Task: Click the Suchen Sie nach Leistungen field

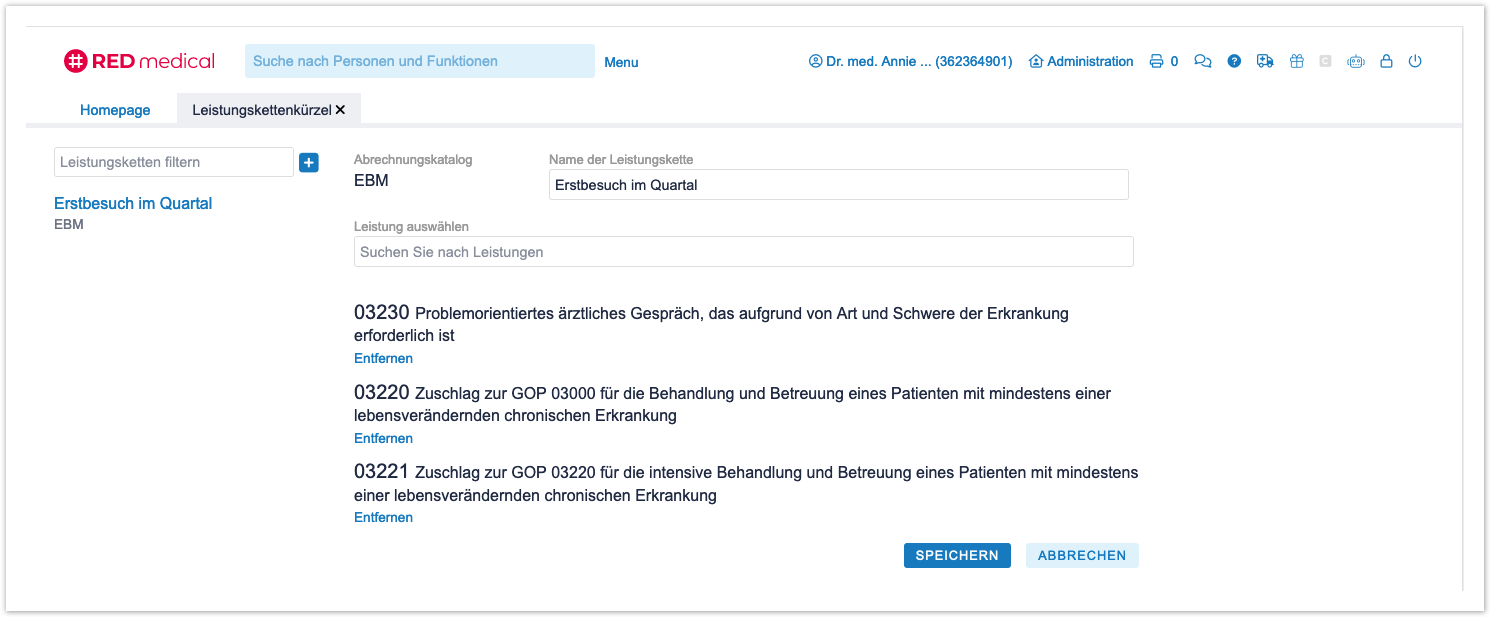Action: (x=743, y=252)
